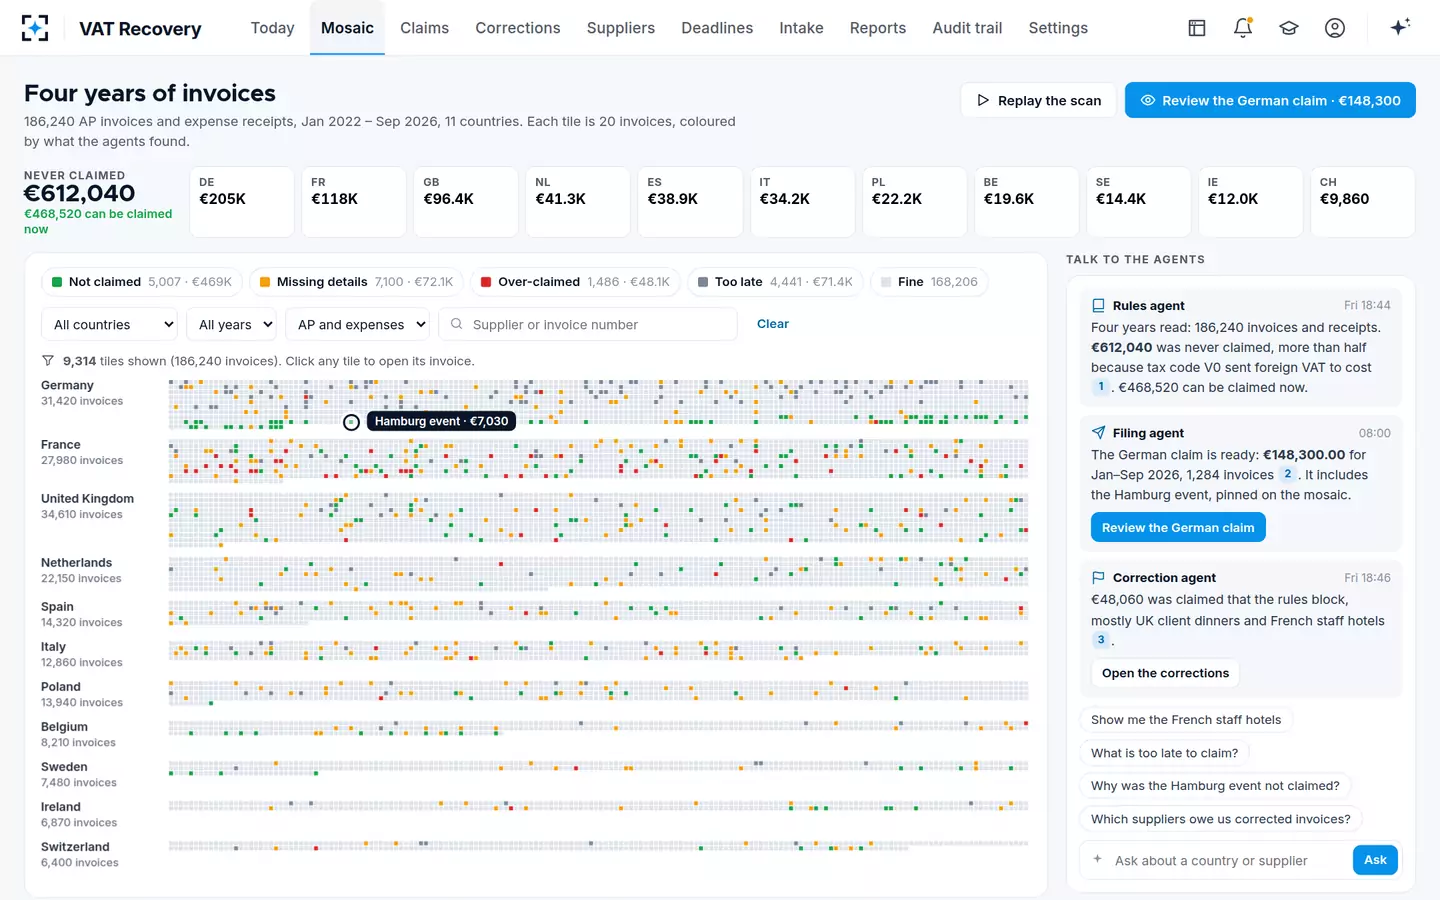
Task: Click the Hamburg event pin marker on mosaic
Action: pos(351,422)
